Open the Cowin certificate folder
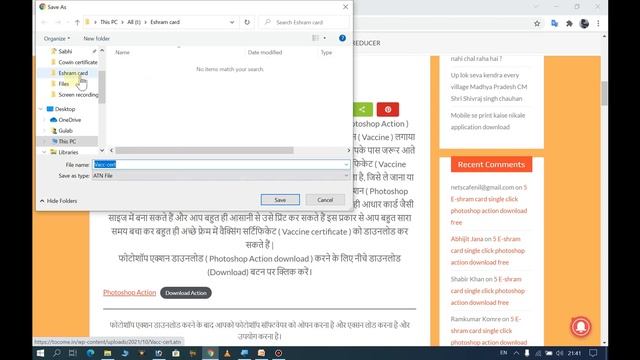 tap(78, 62)
